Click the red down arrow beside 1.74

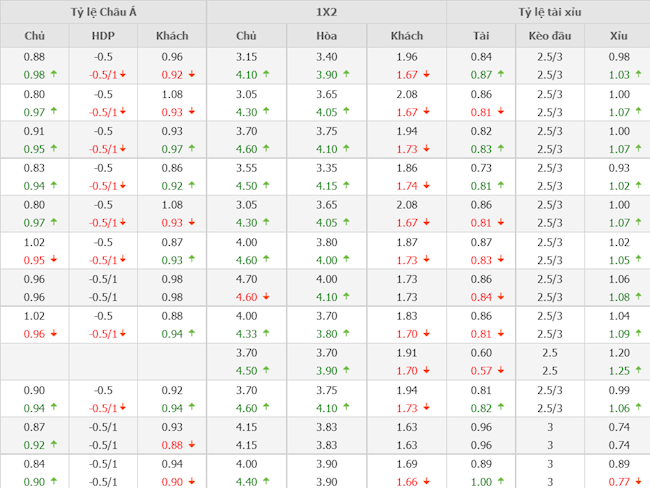click(427, 185)
